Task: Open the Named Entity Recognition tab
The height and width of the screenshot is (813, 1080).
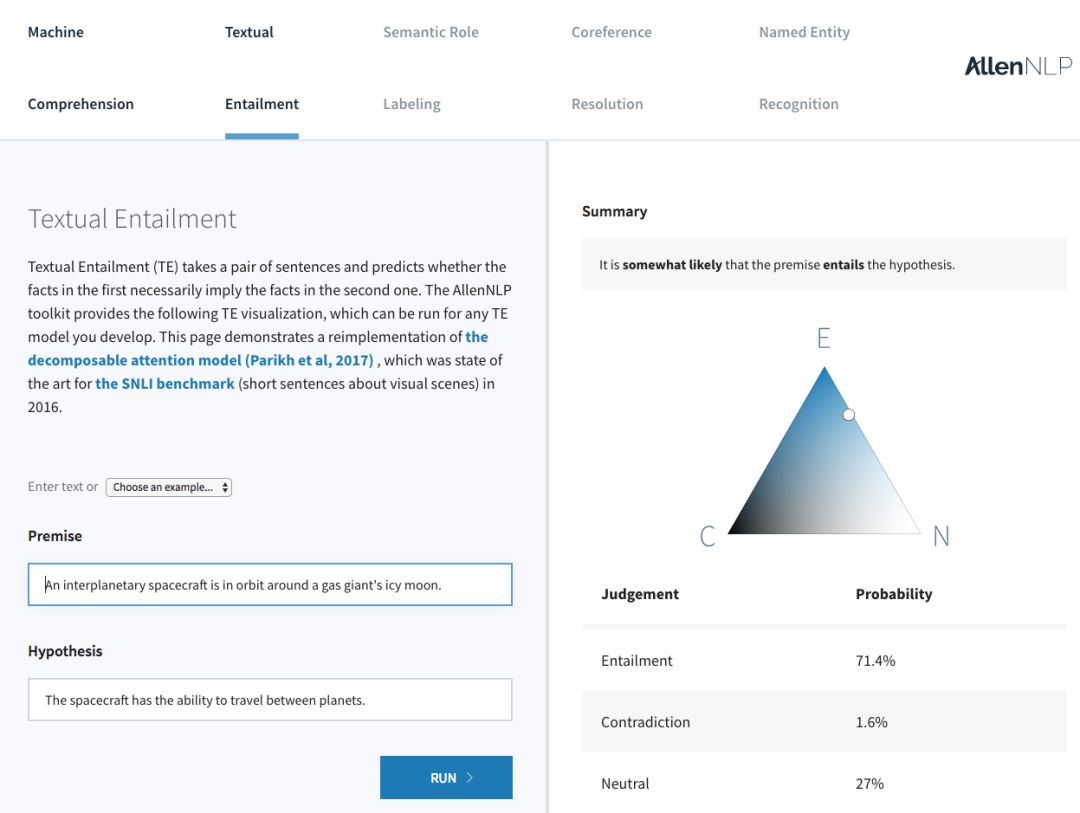Action: tap(804, 68)
